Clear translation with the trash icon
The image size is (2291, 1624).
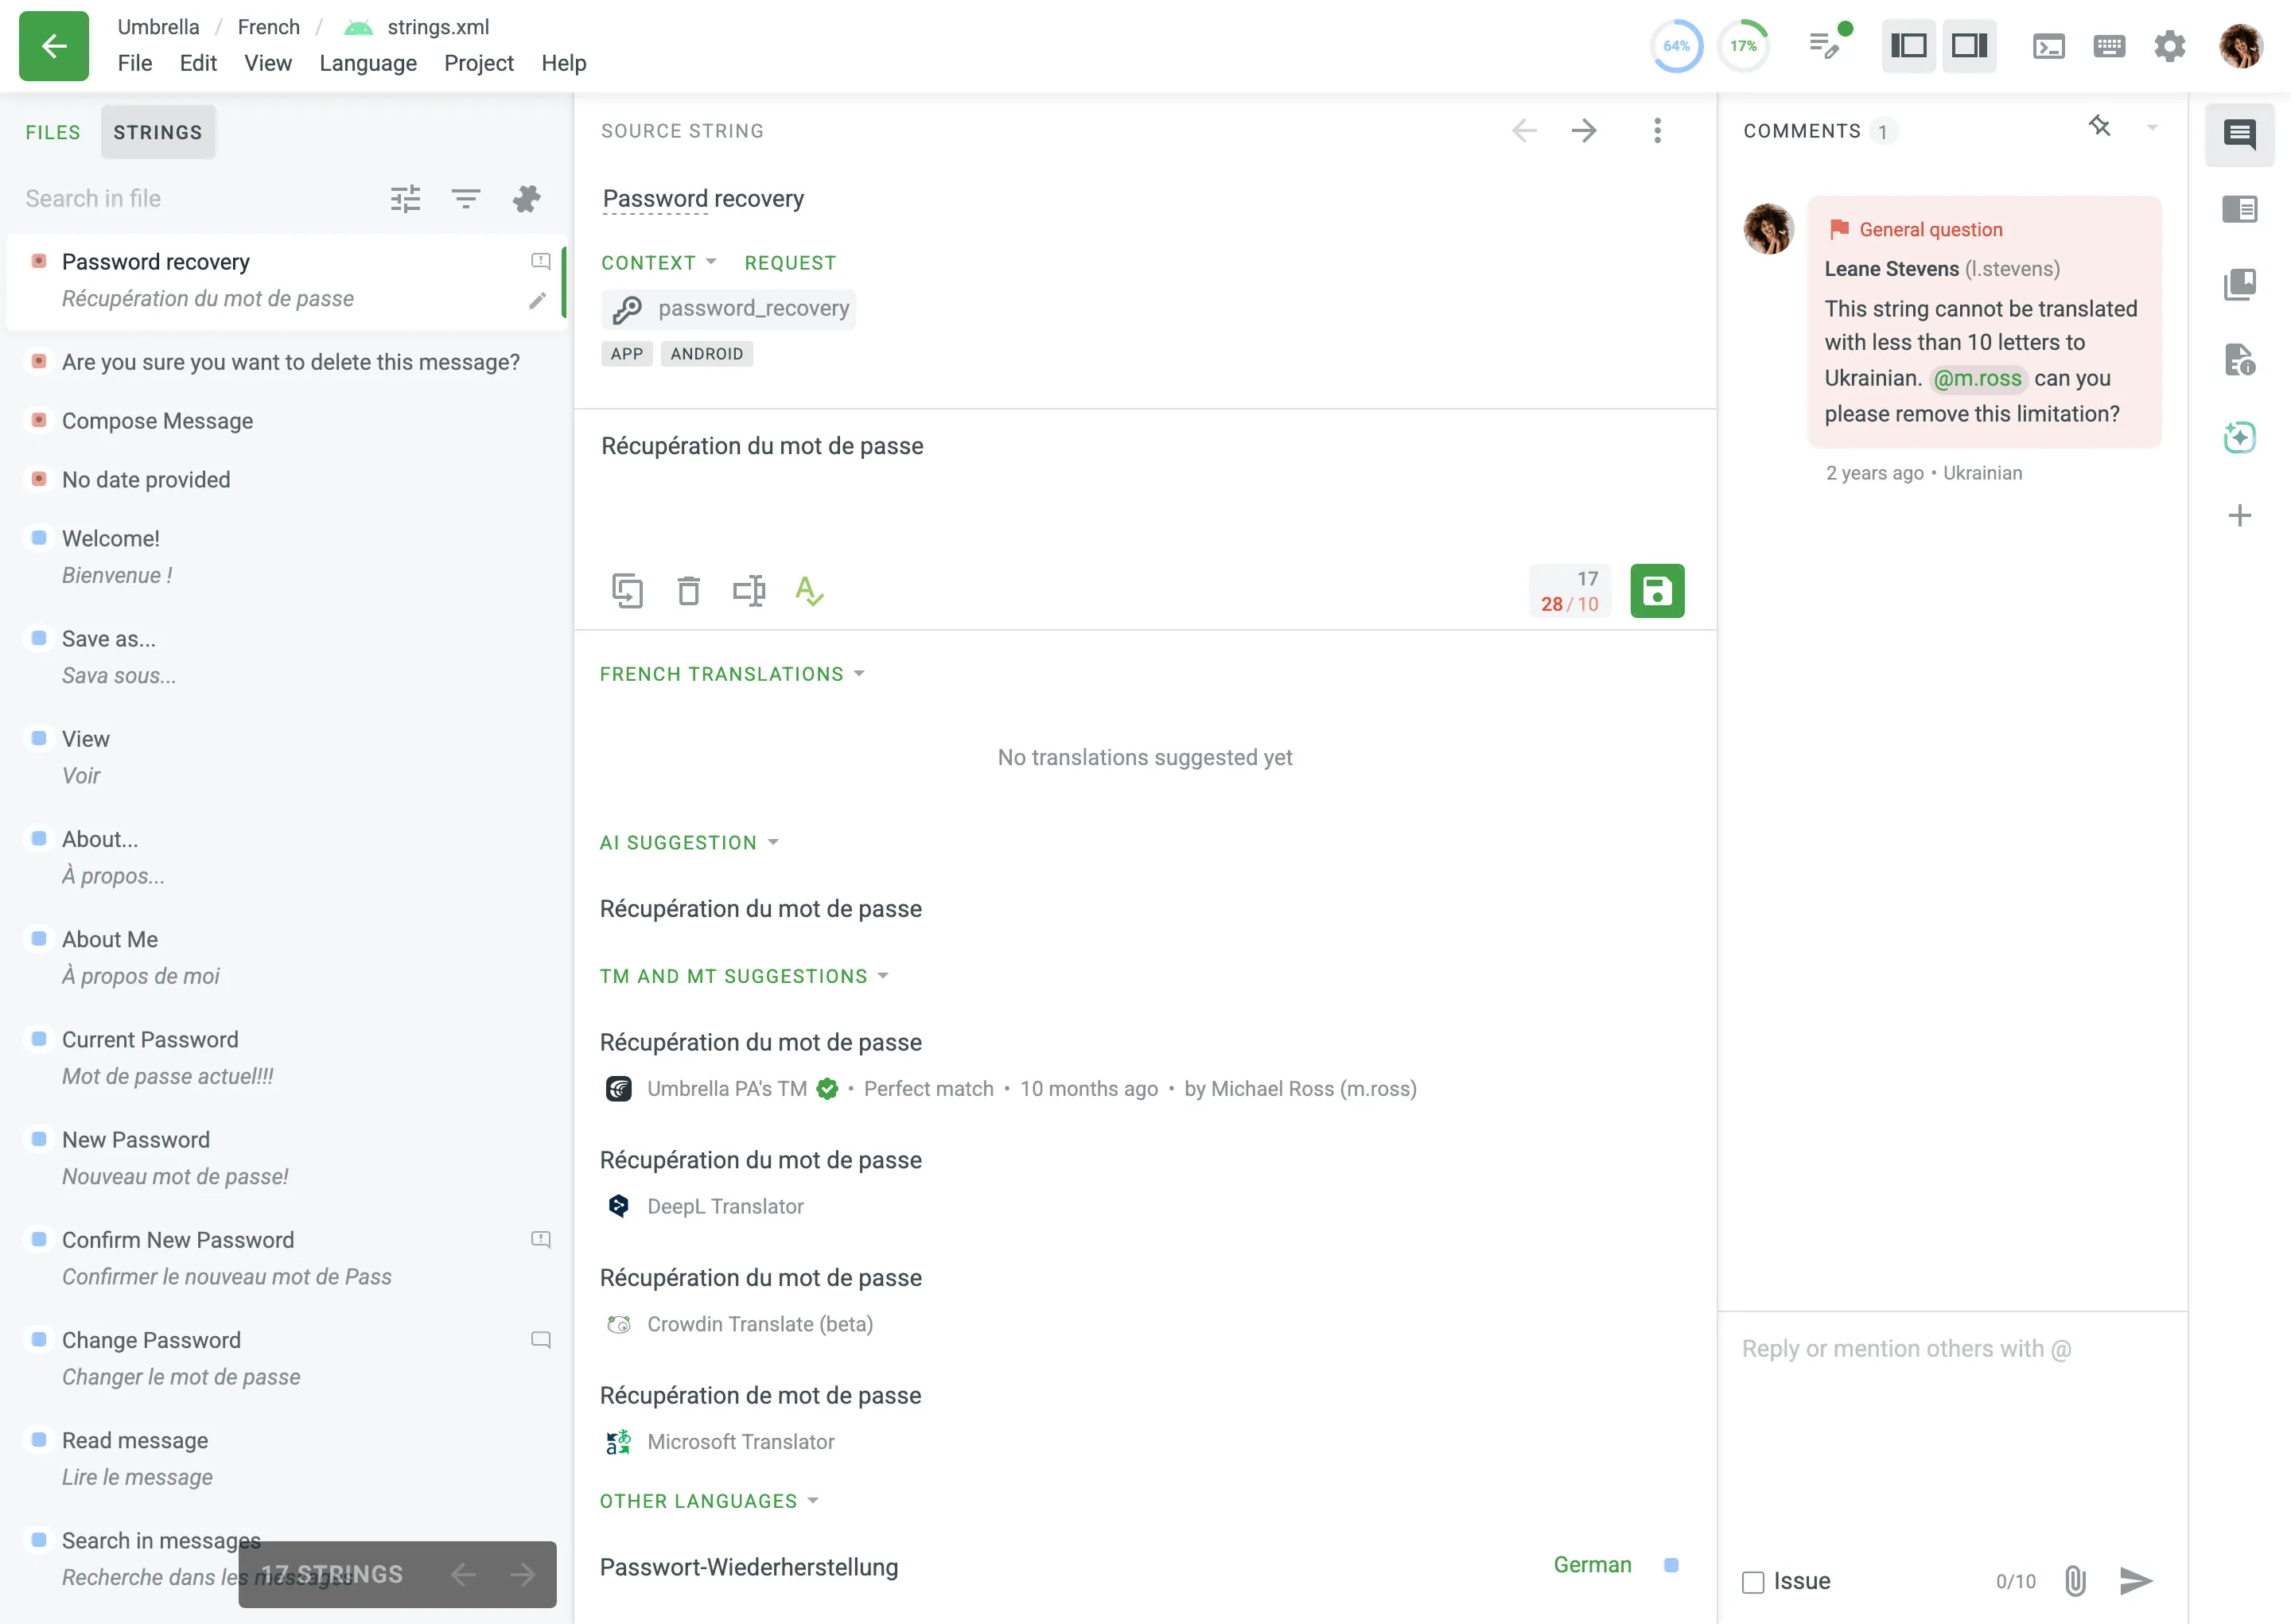(x=688, y=591)
